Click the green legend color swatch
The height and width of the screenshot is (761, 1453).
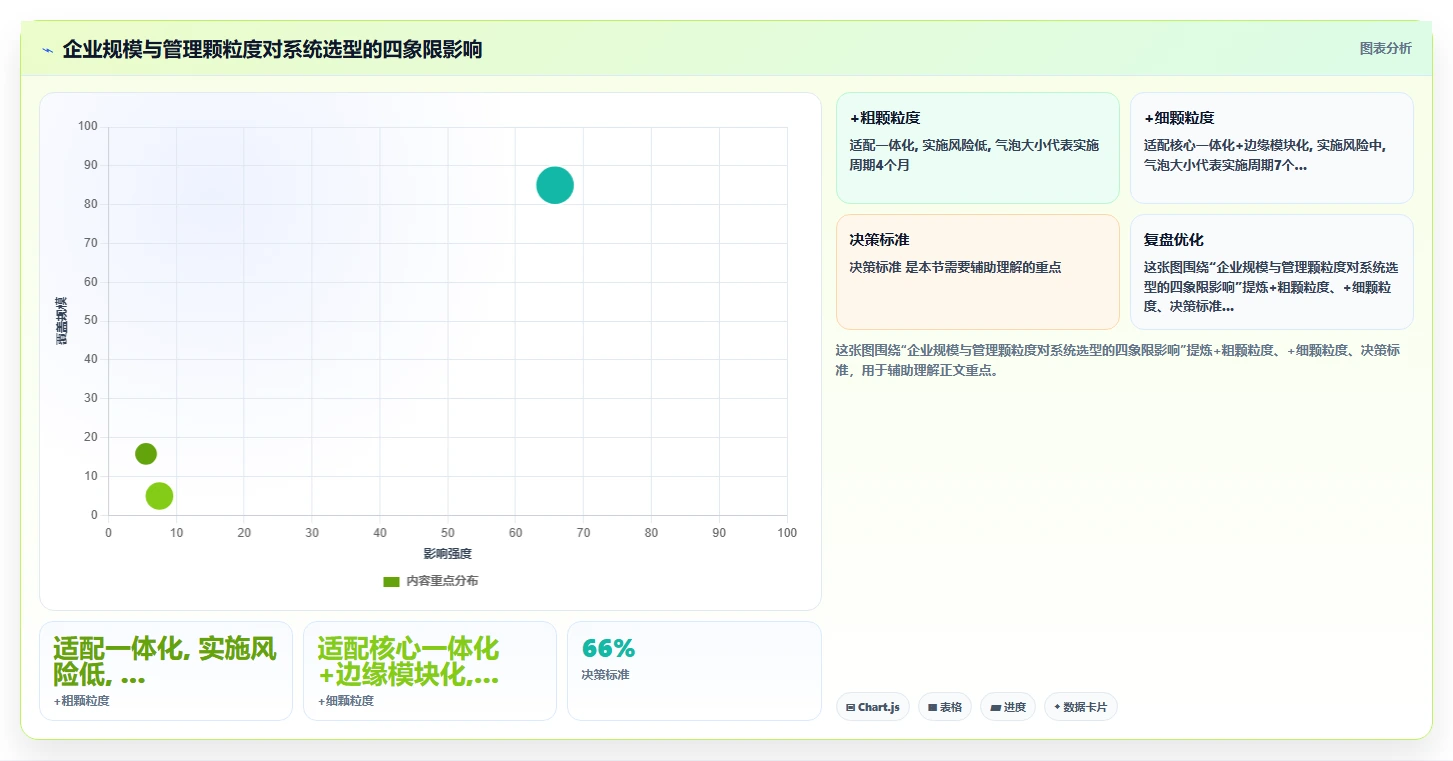391,581
